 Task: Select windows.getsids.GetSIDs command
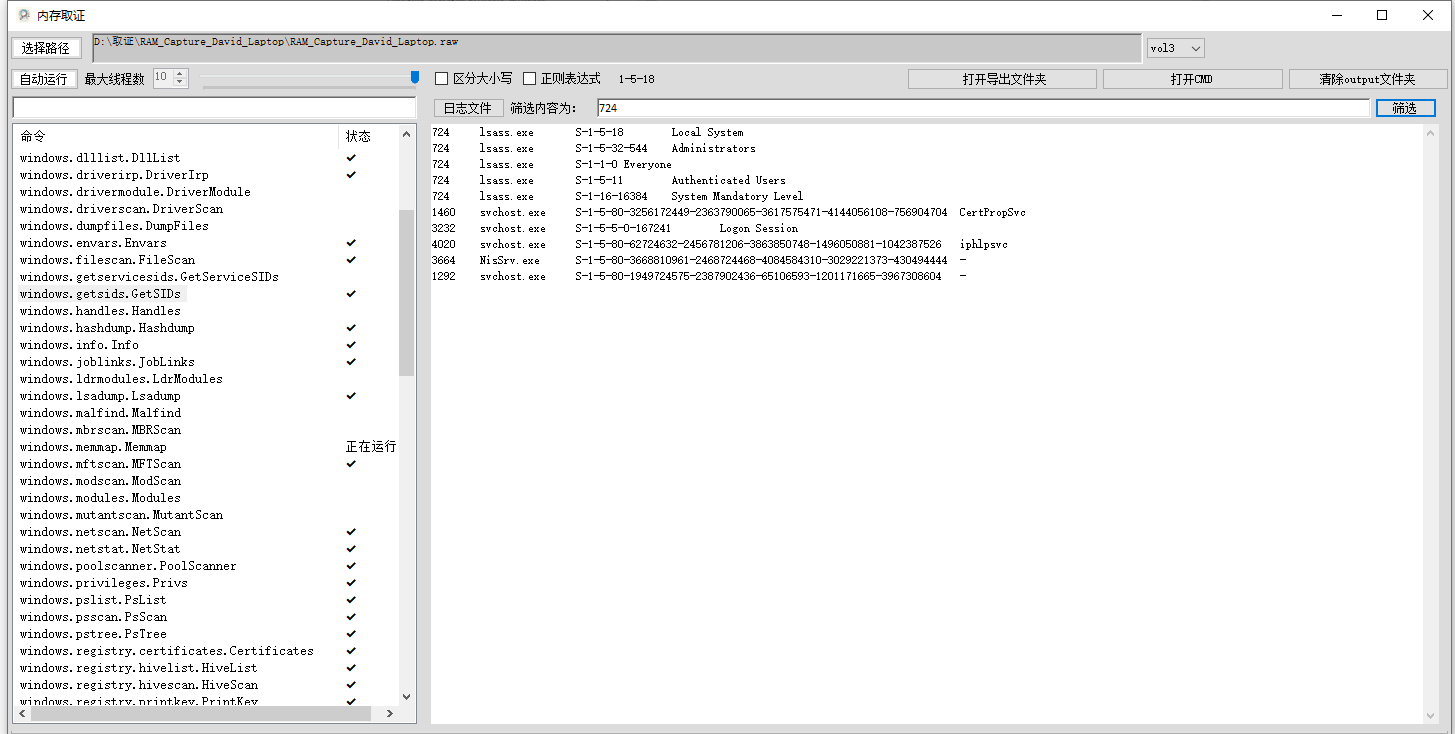tap(100, 294)
